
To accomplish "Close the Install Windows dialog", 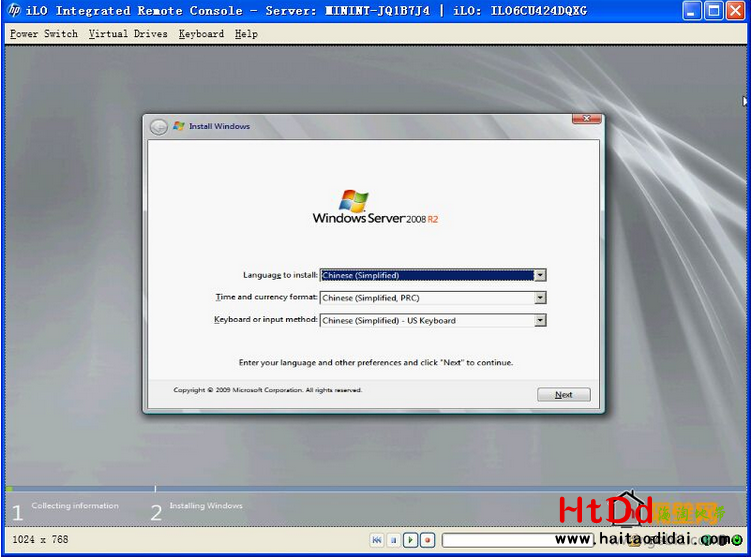I will tap(587, 118).
